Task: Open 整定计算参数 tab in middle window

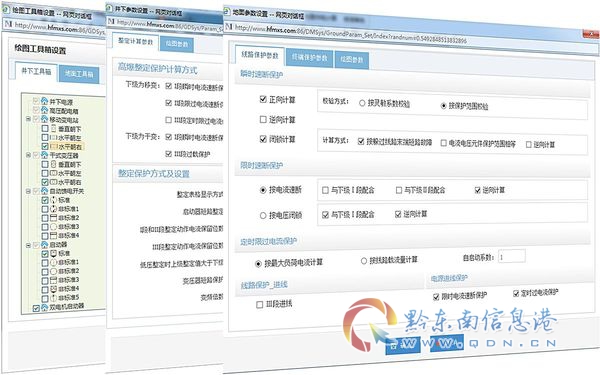Action: [135, 41]
